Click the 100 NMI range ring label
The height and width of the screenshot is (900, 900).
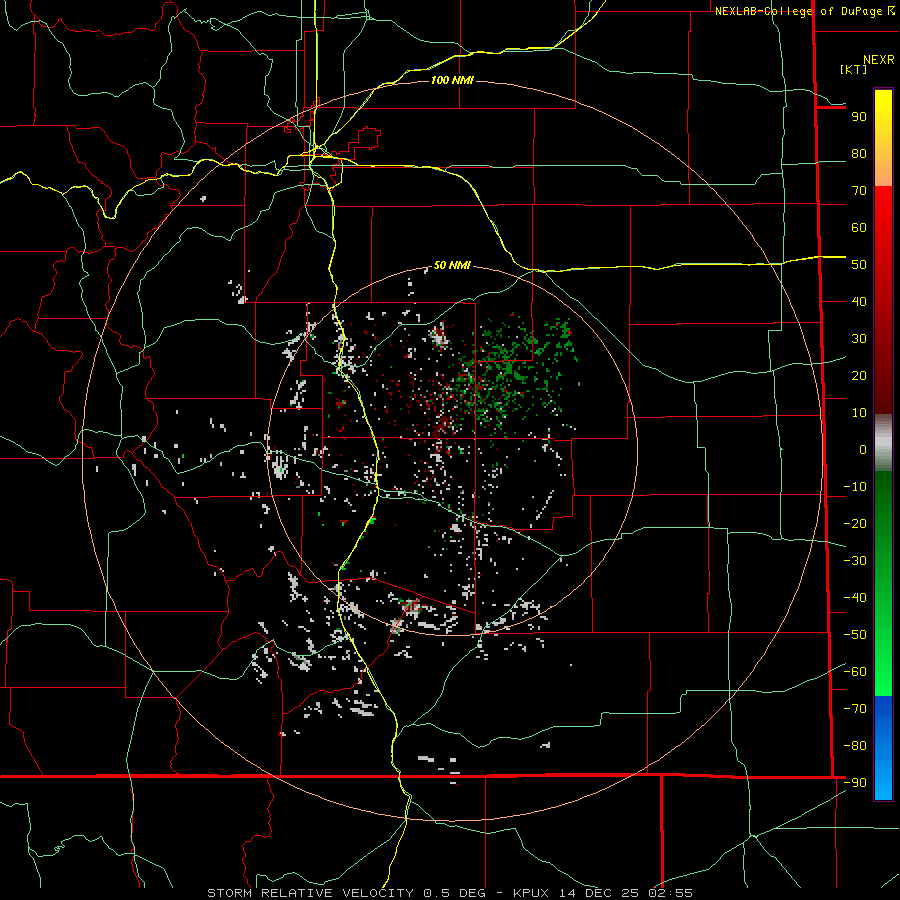coord(452,80)
